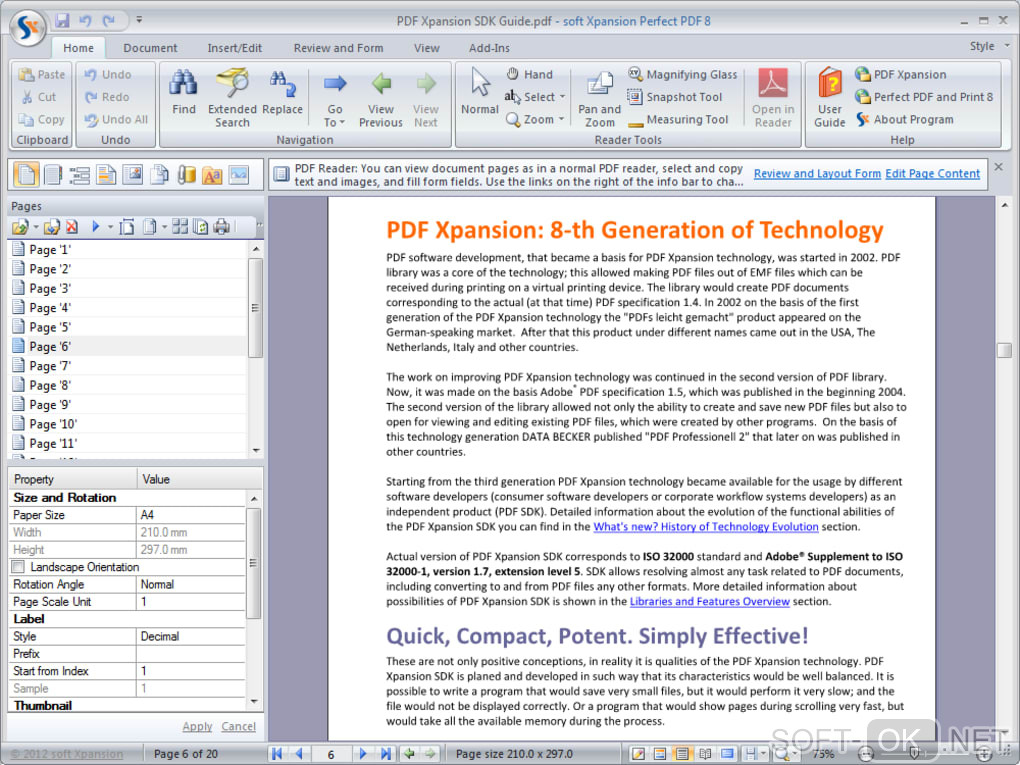Open the Style dropdown in ribbon

coord(989,46)
